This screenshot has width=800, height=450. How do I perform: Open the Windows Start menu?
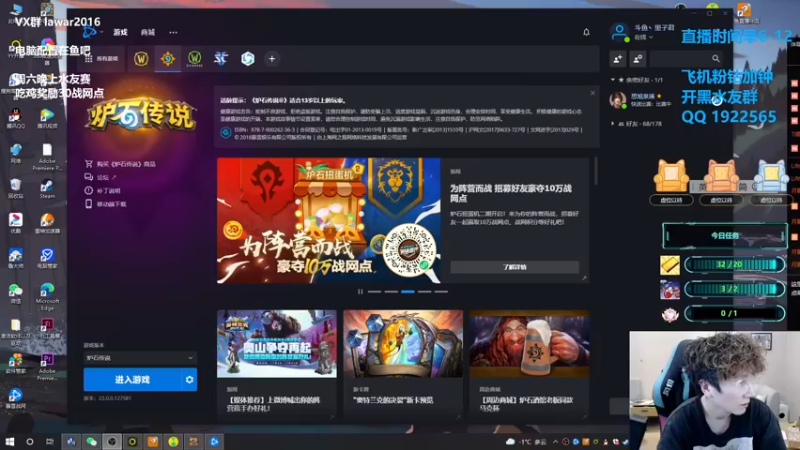coord(10,441)
